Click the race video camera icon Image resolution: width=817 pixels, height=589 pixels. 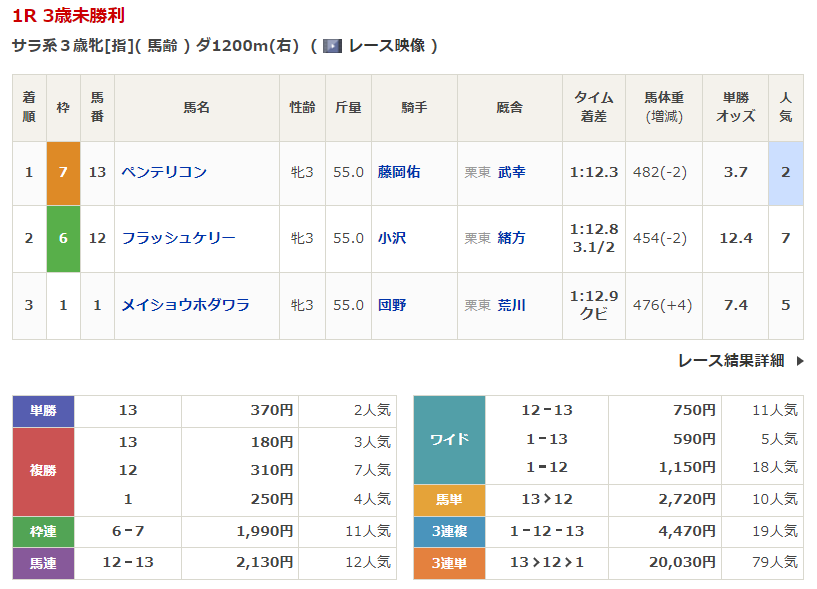[x=333, y=46]
